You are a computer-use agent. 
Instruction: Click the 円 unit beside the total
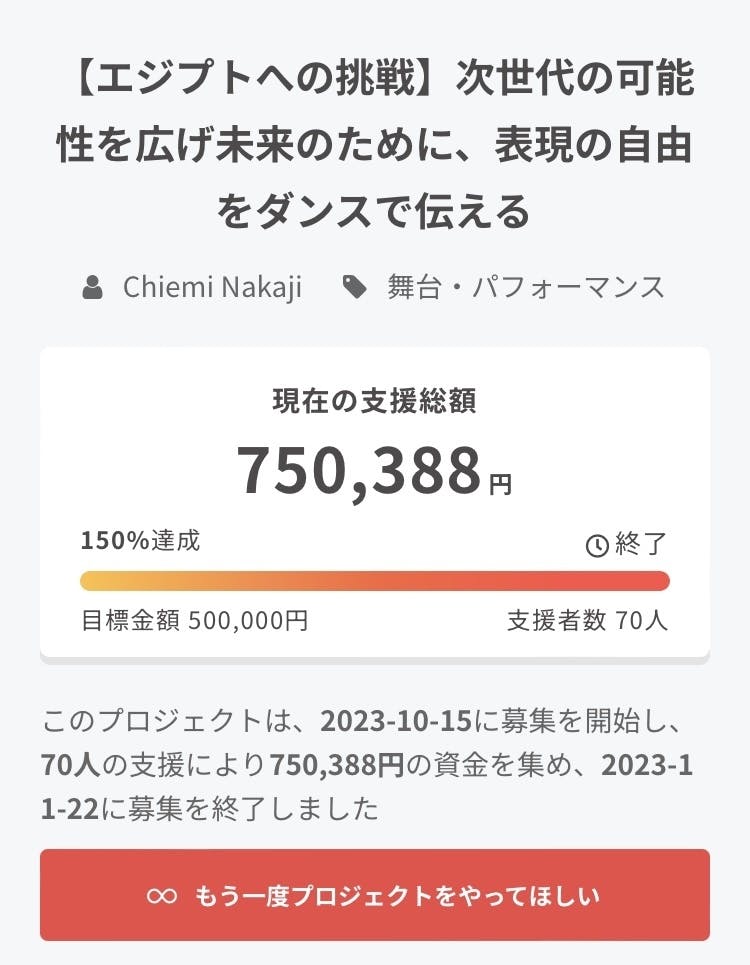500,485
